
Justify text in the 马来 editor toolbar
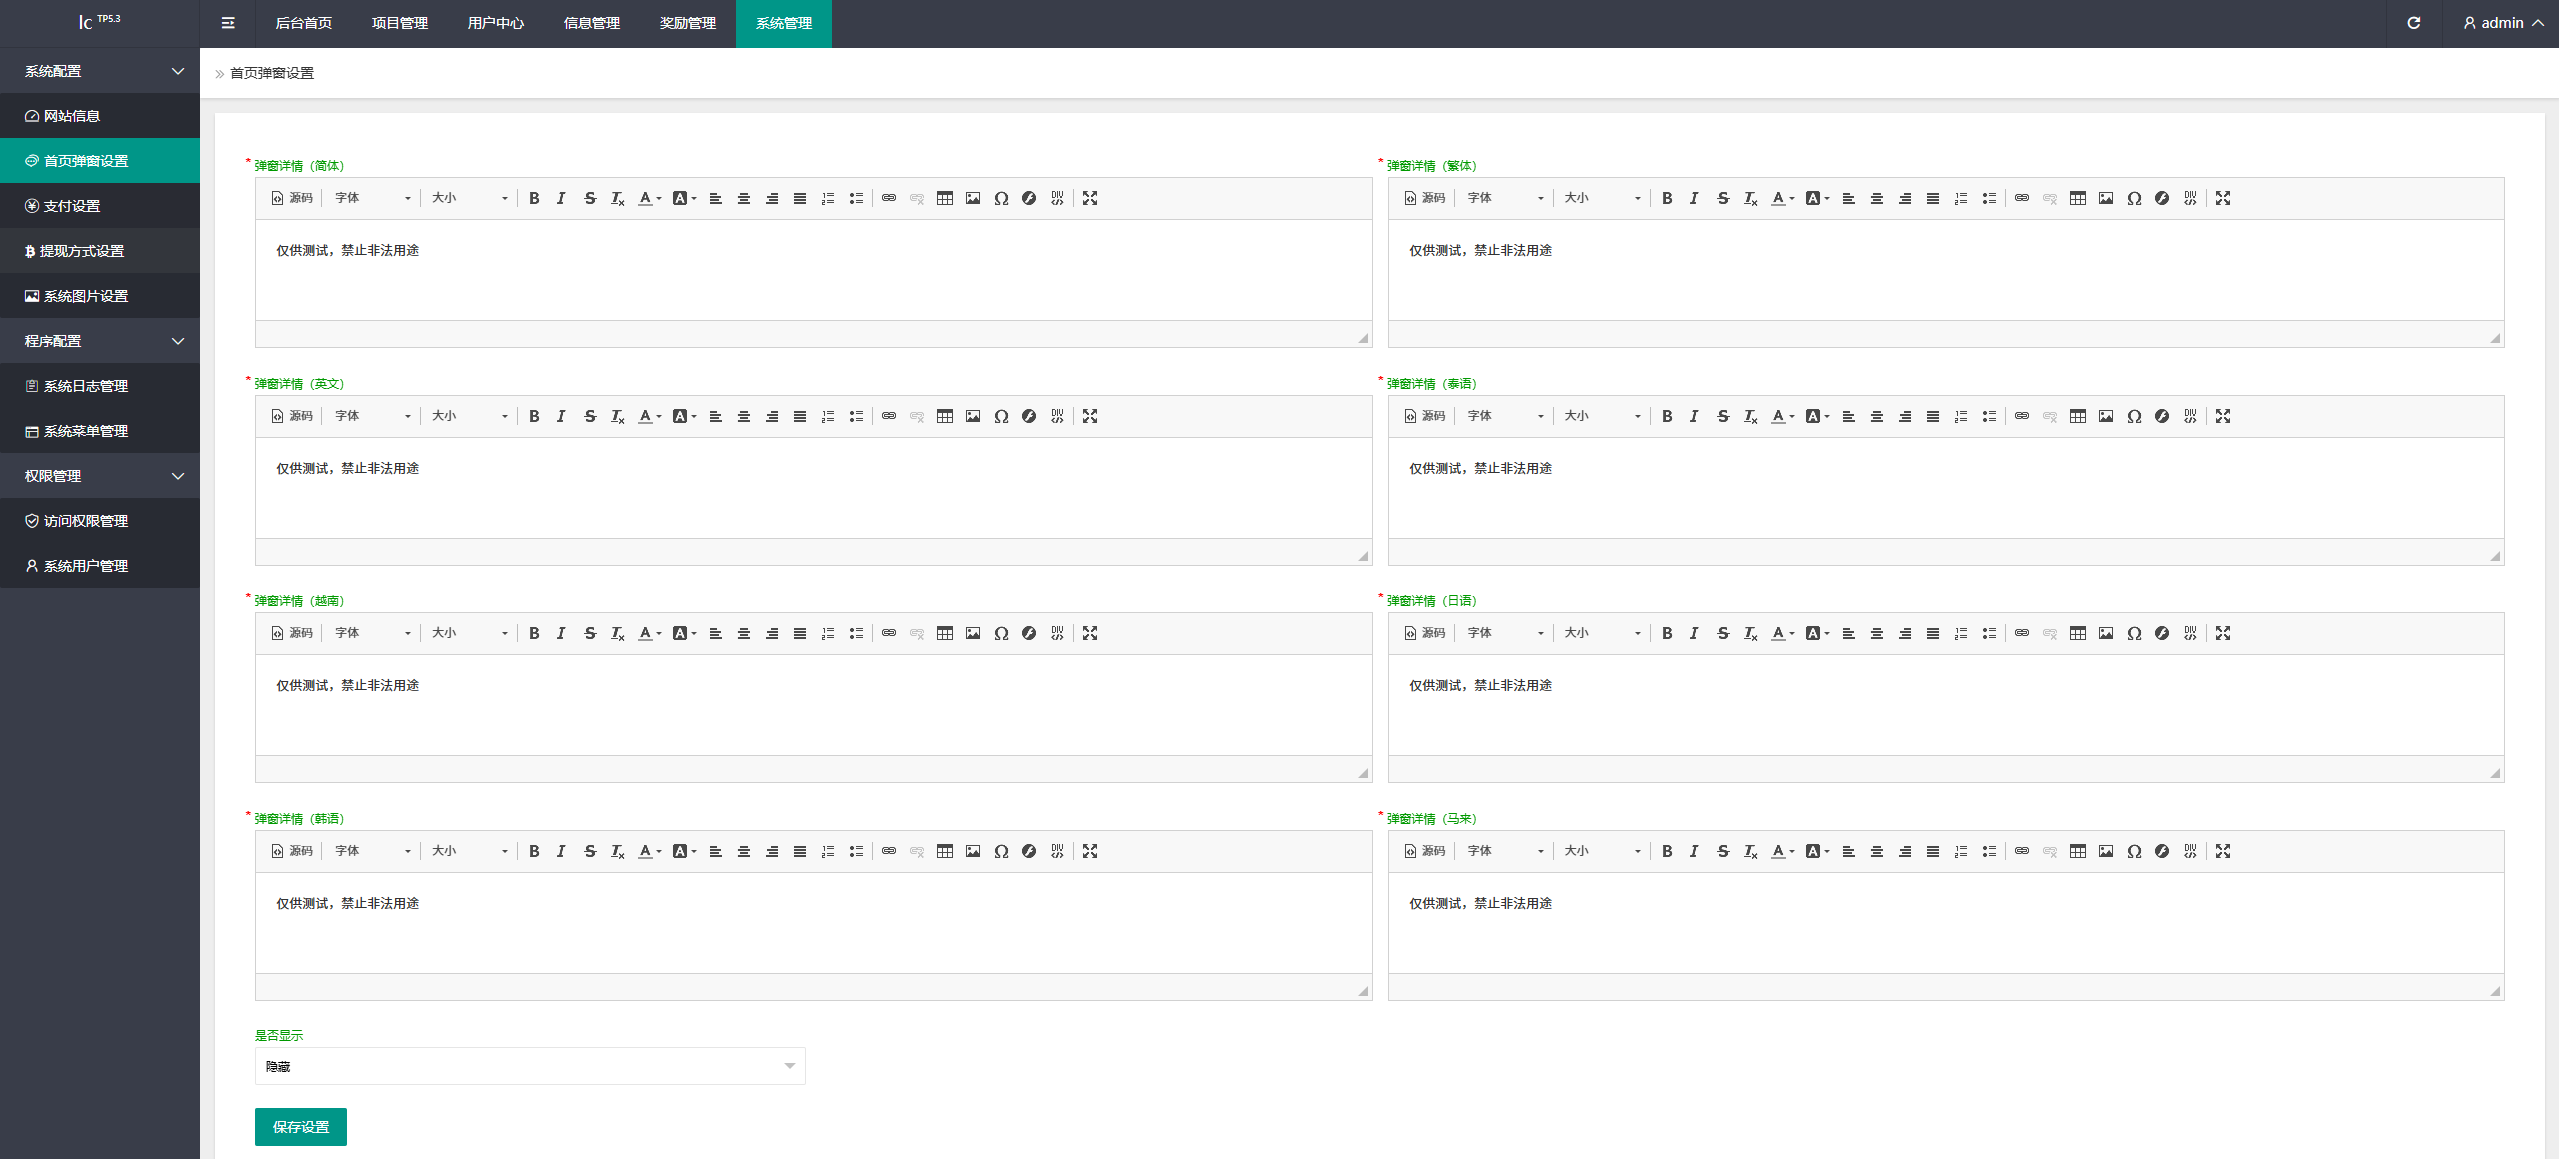[x=1933, y=851]
